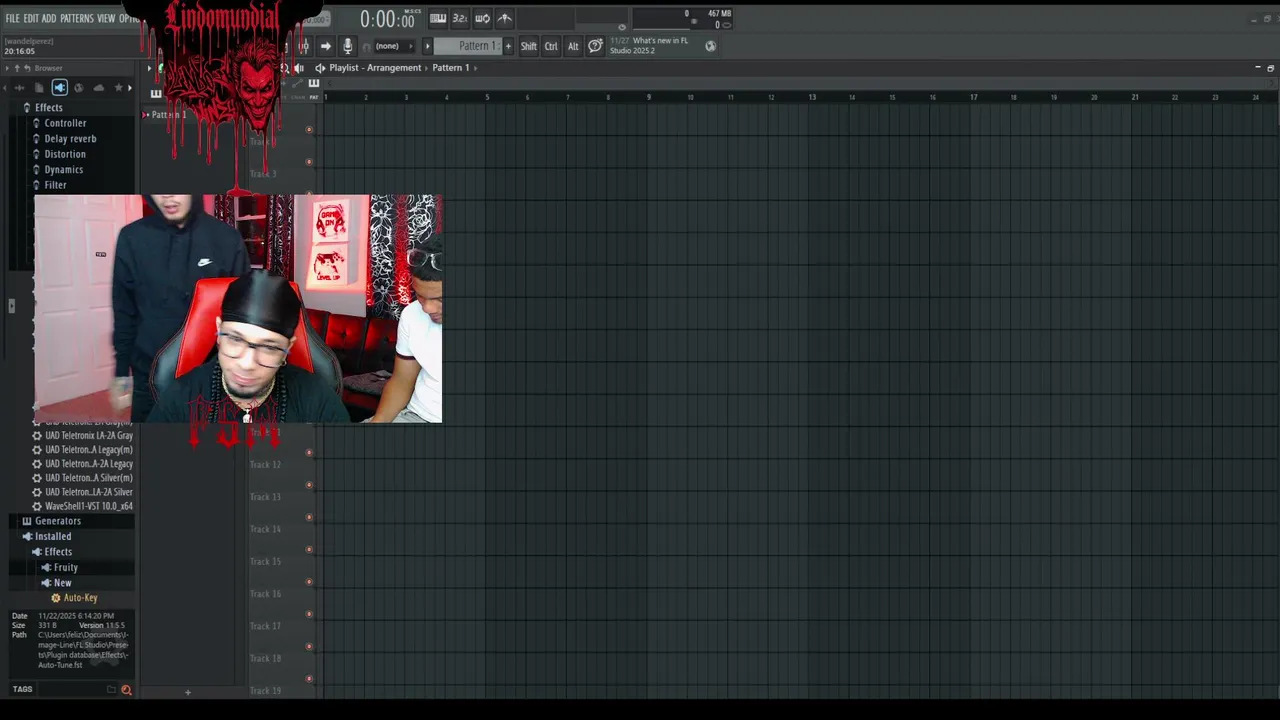Click the piano icon beside Generators

pos(27,521)
